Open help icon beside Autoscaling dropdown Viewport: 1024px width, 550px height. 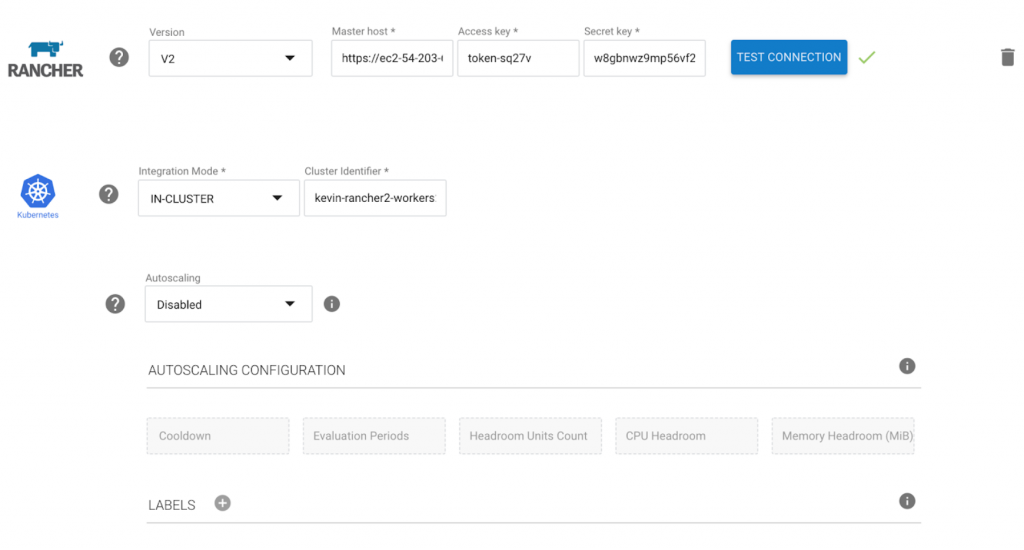tap(116, 304)
